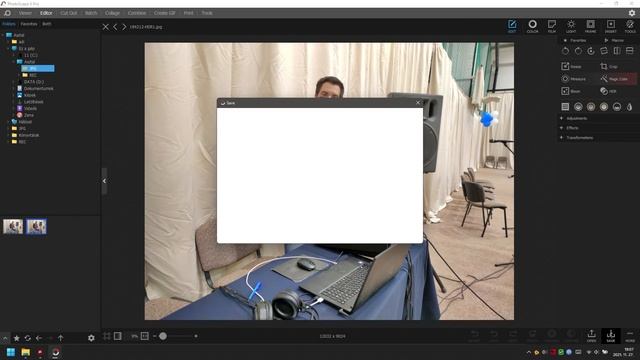Open the app settings gear top-right
This screenshot has height=360, width=640.
click(x=632, y=13)
